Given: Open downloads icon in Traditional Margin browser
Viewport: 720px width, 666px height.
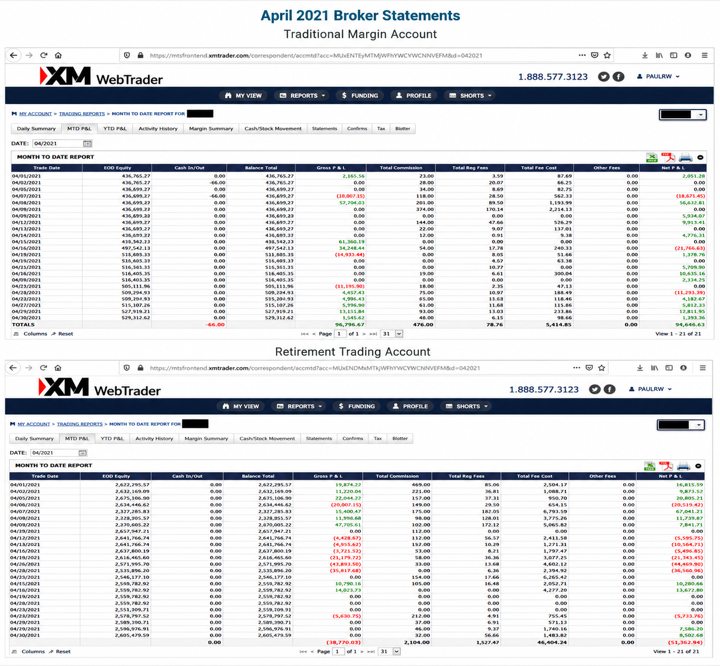Looking at the screenshot, I should [x=645, y=55].
